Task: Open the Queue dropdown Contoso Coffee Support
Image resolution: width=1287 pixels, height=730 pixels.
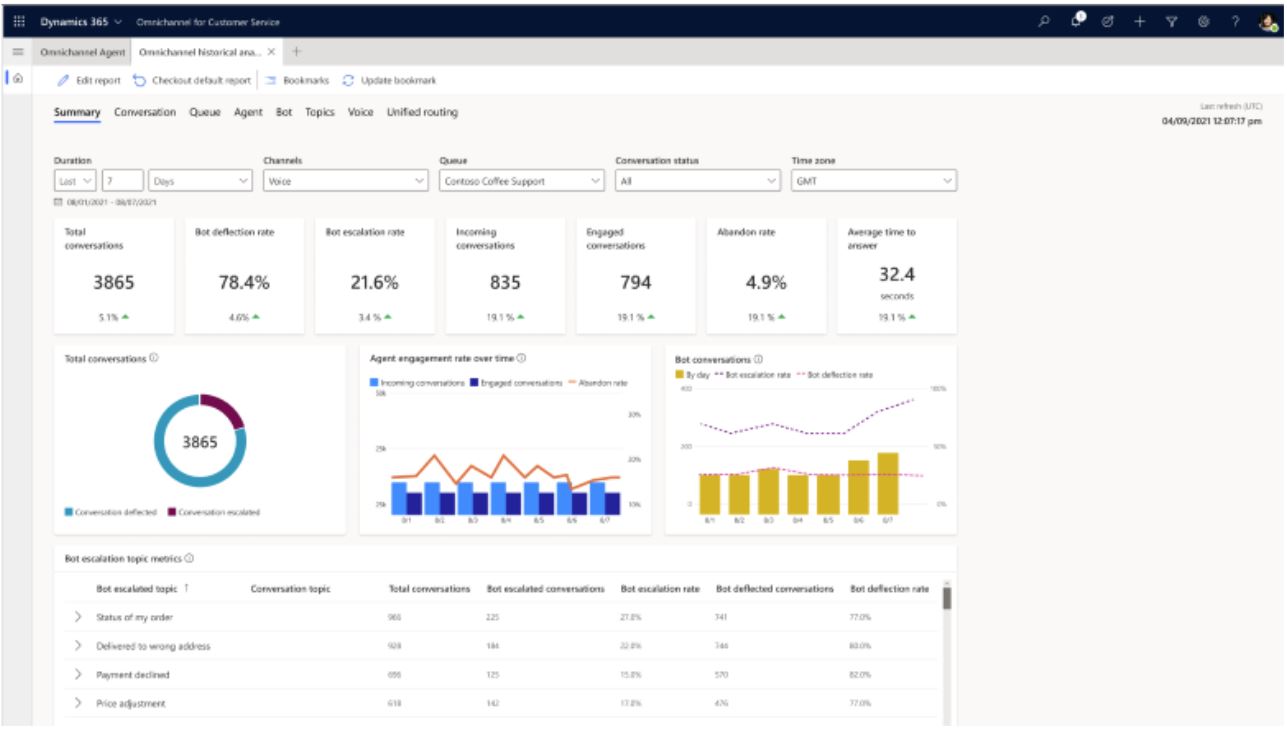Action: pyautogui.click(x=521, y=181)
